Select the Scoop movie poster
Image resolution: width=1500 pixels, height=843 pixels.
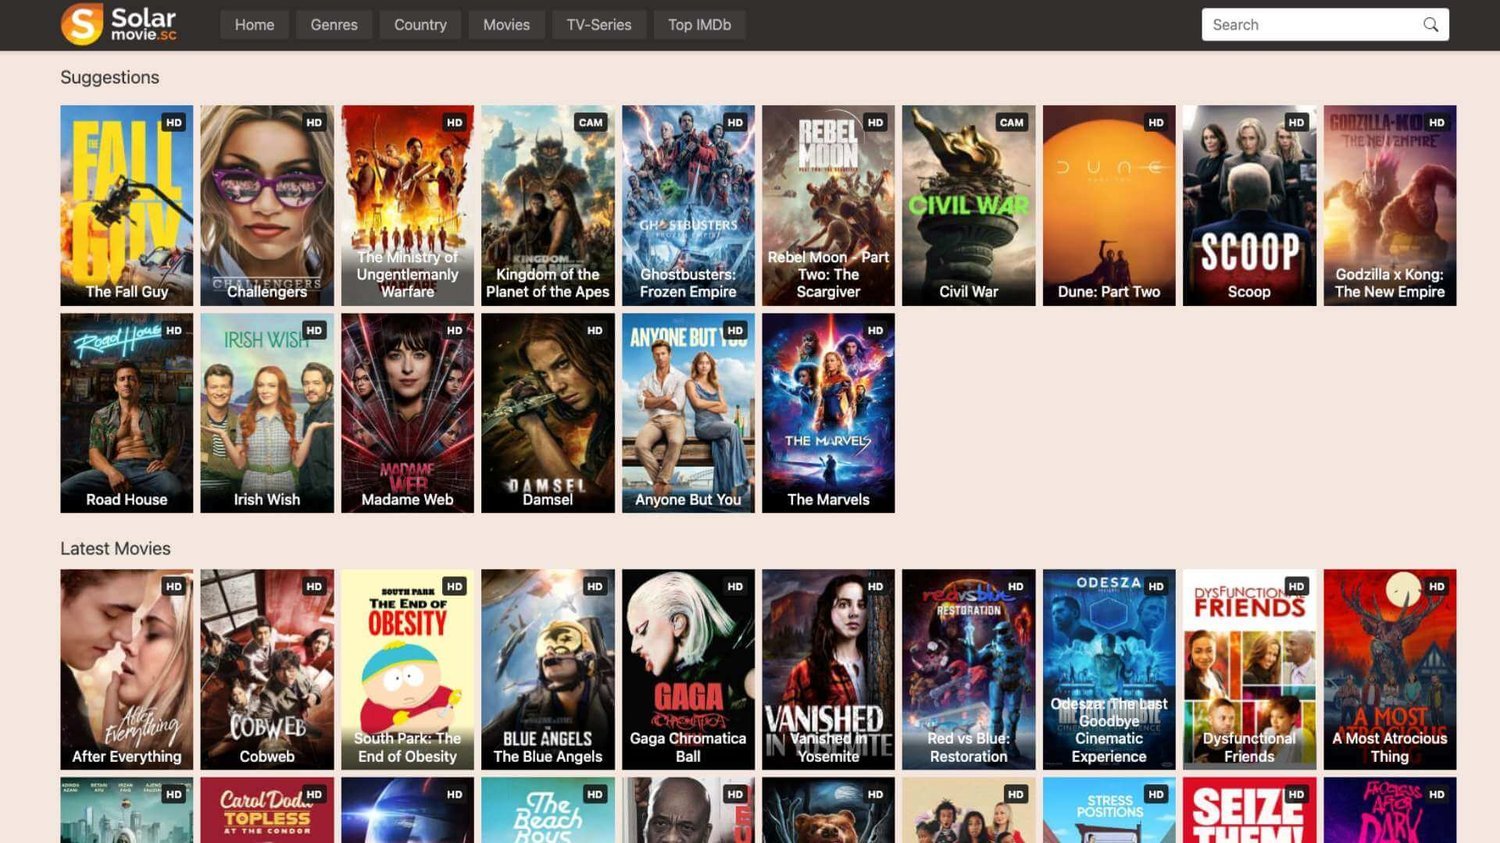coord(1249,205)
